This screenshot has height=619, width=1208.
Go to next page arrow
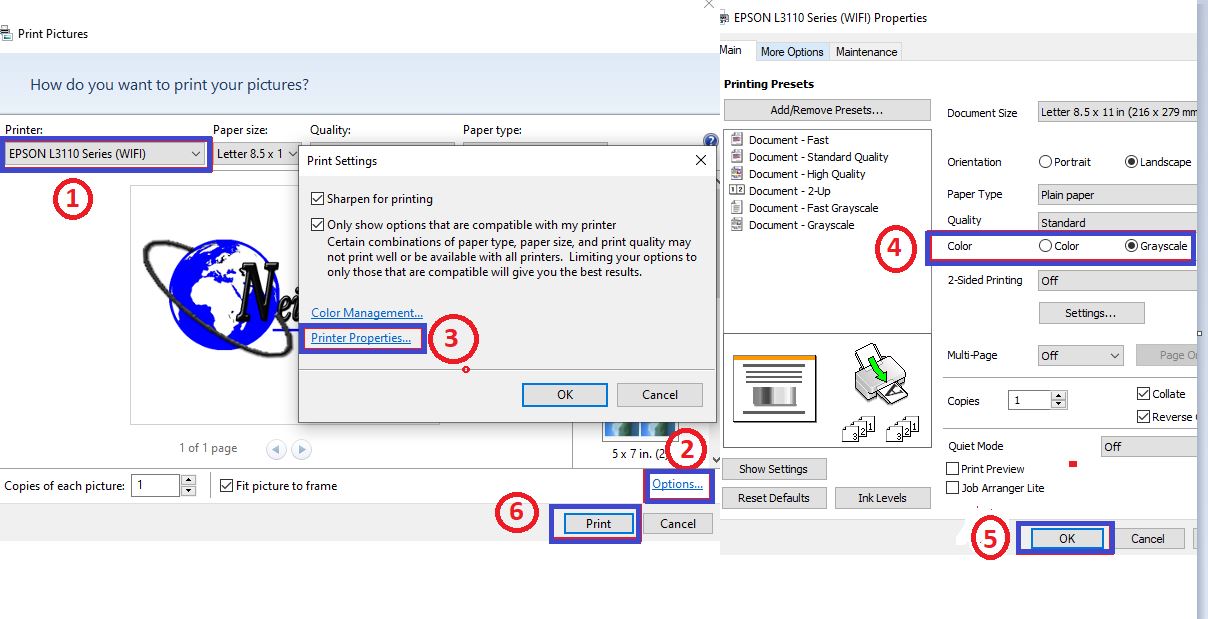pos(301,449)
